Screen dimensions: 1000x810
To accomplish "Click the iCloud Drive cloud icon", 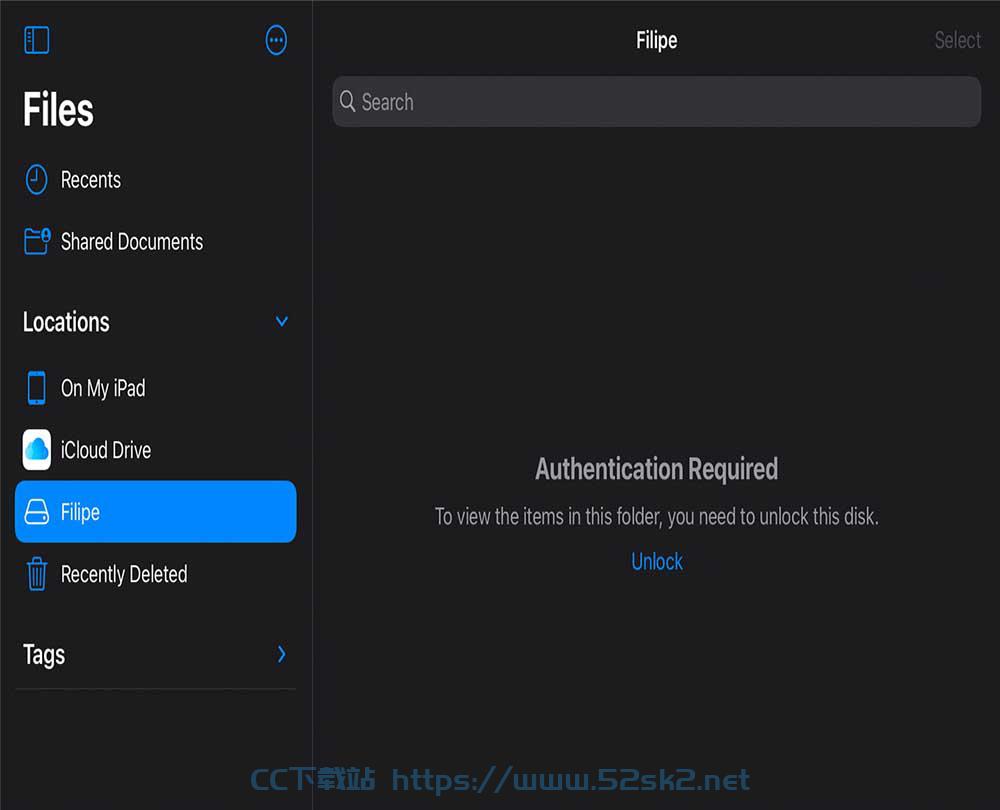I will click(x=36, y=450).
